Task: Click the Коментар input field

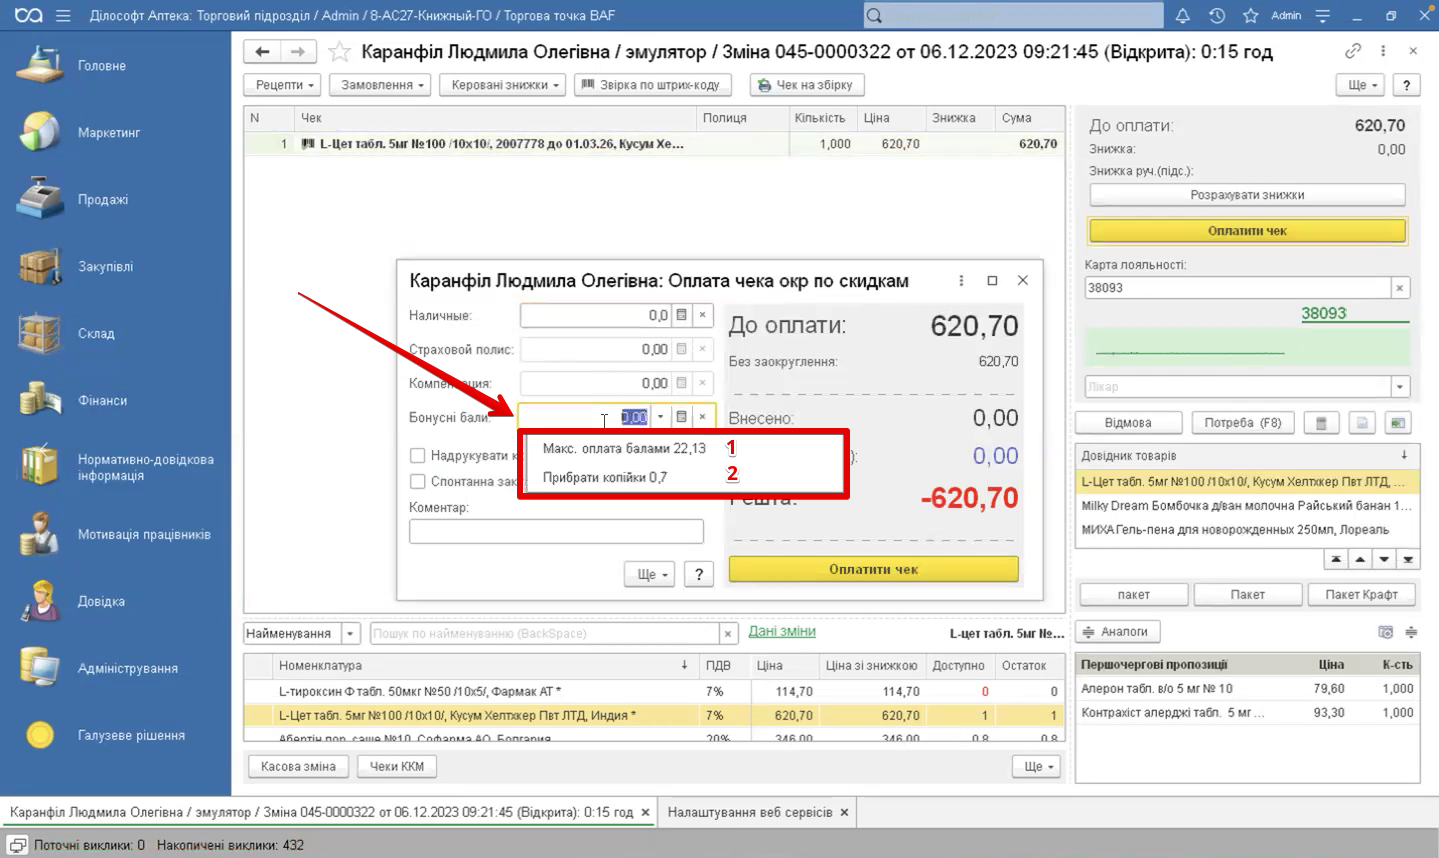Action: pyautogui.click(x=556, y=531)
